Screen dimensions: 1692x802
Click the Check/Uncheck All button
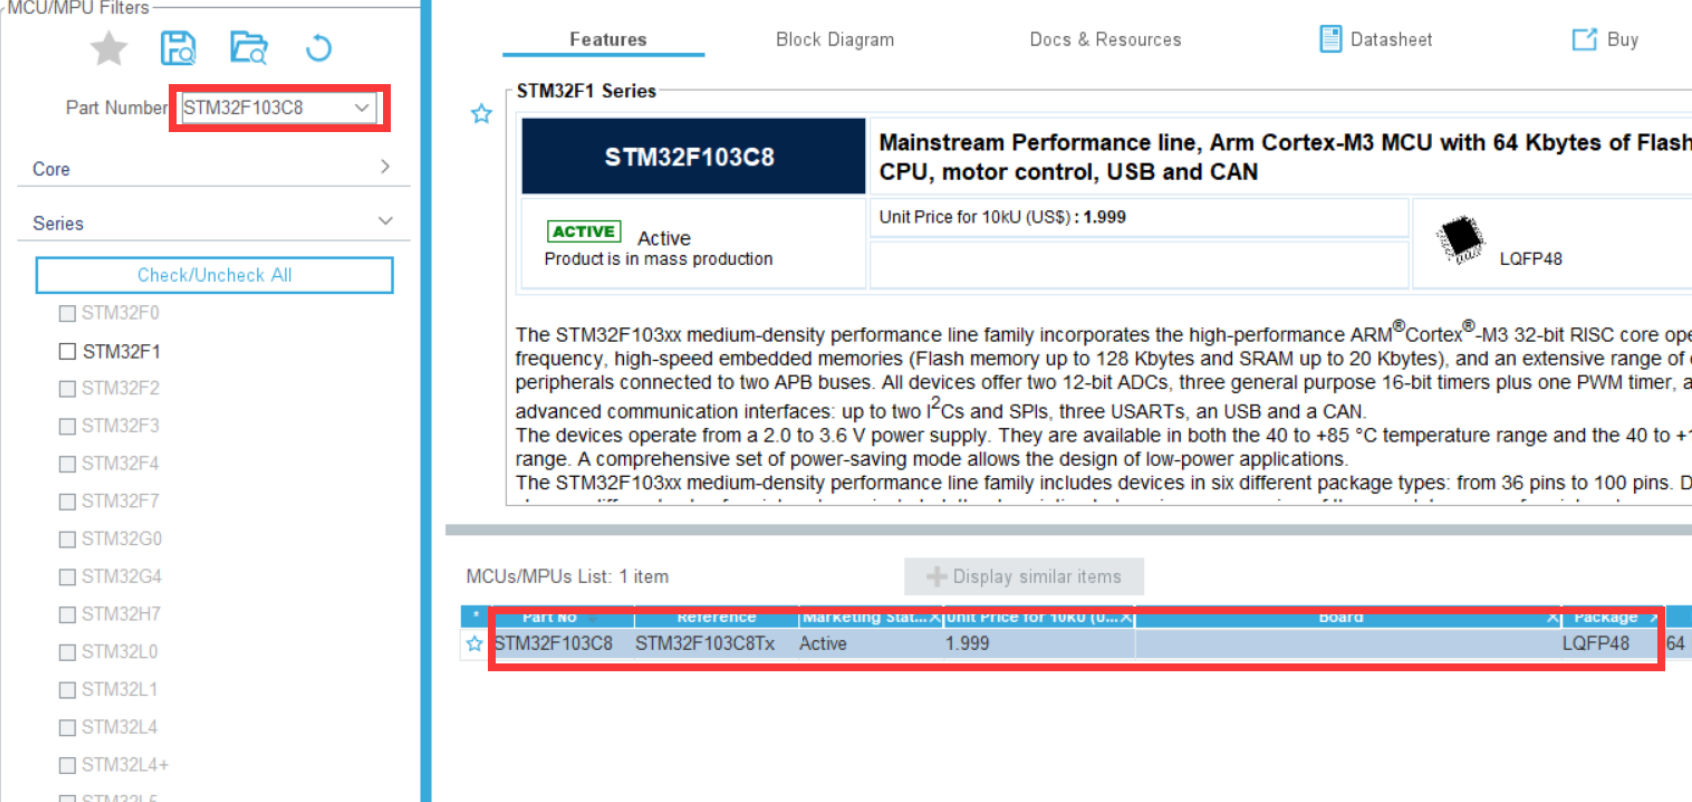pyautogui.click(x=214, y=275)
